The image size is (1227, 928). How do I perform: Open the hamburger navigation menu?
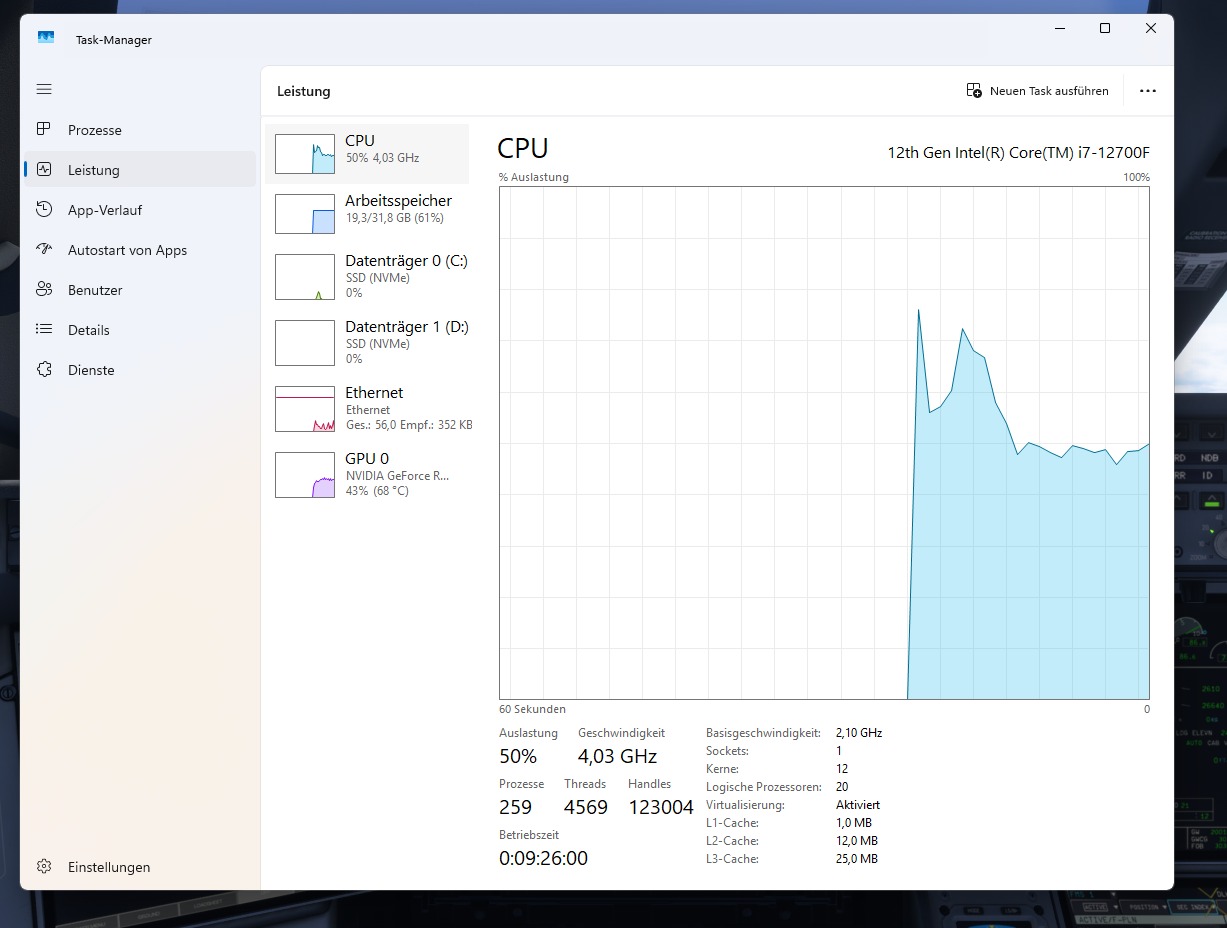pyautogui.click(x=44, y=89)
